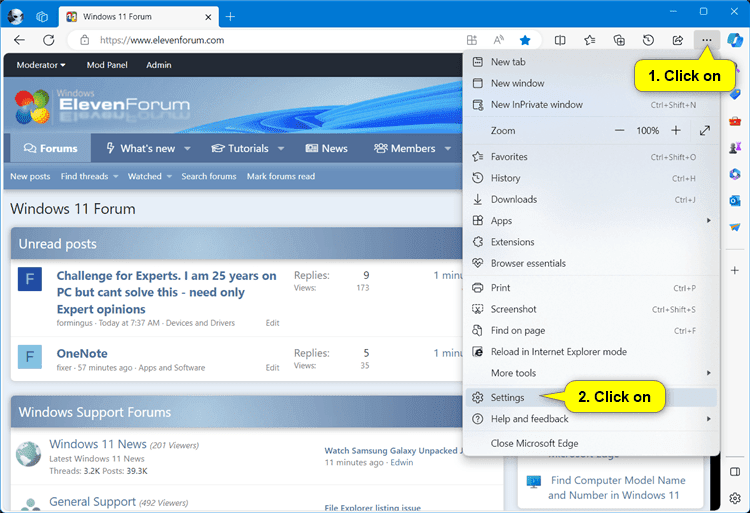Open the Outlook sidebar icon
Viewport: 750px width, 513px height.
(x=735, y=200)
